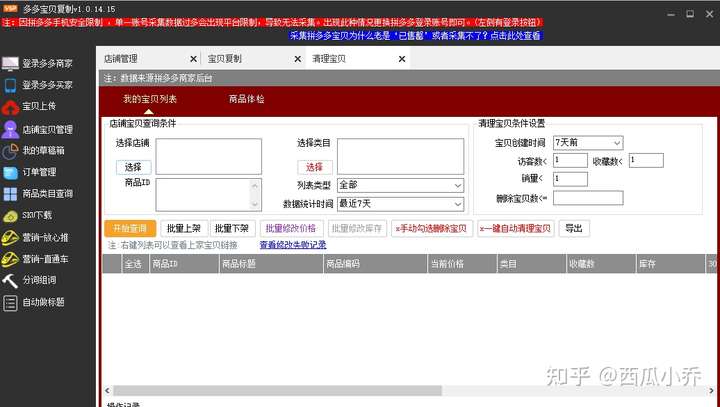Click the 手动勾选删除宝贝 button
720x407 pixels.
click(x=432, y=228)
